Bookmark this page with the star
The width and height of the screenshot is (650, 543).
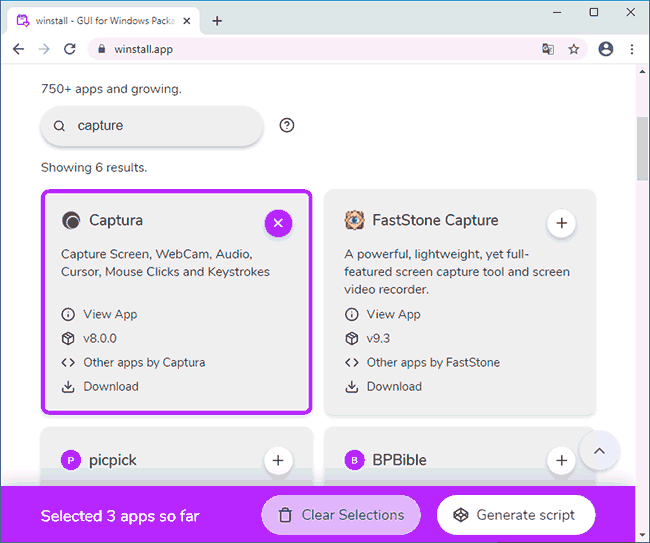(574, 49)
